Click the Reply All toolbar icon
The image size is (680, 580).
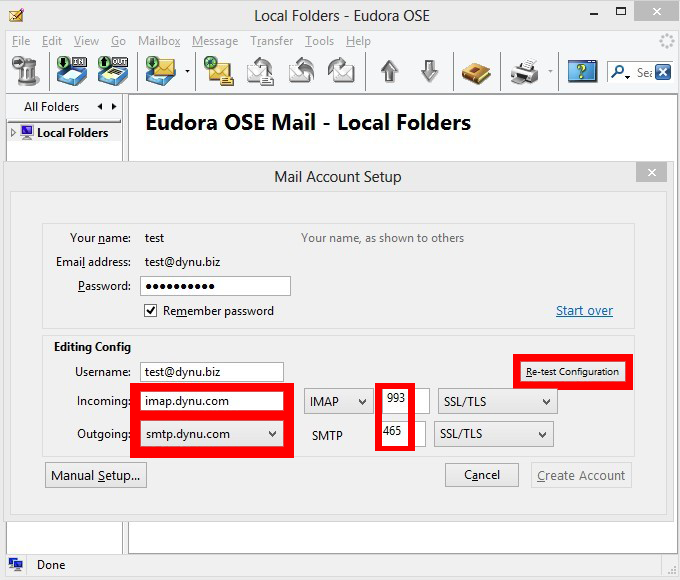tap(301, 71)
